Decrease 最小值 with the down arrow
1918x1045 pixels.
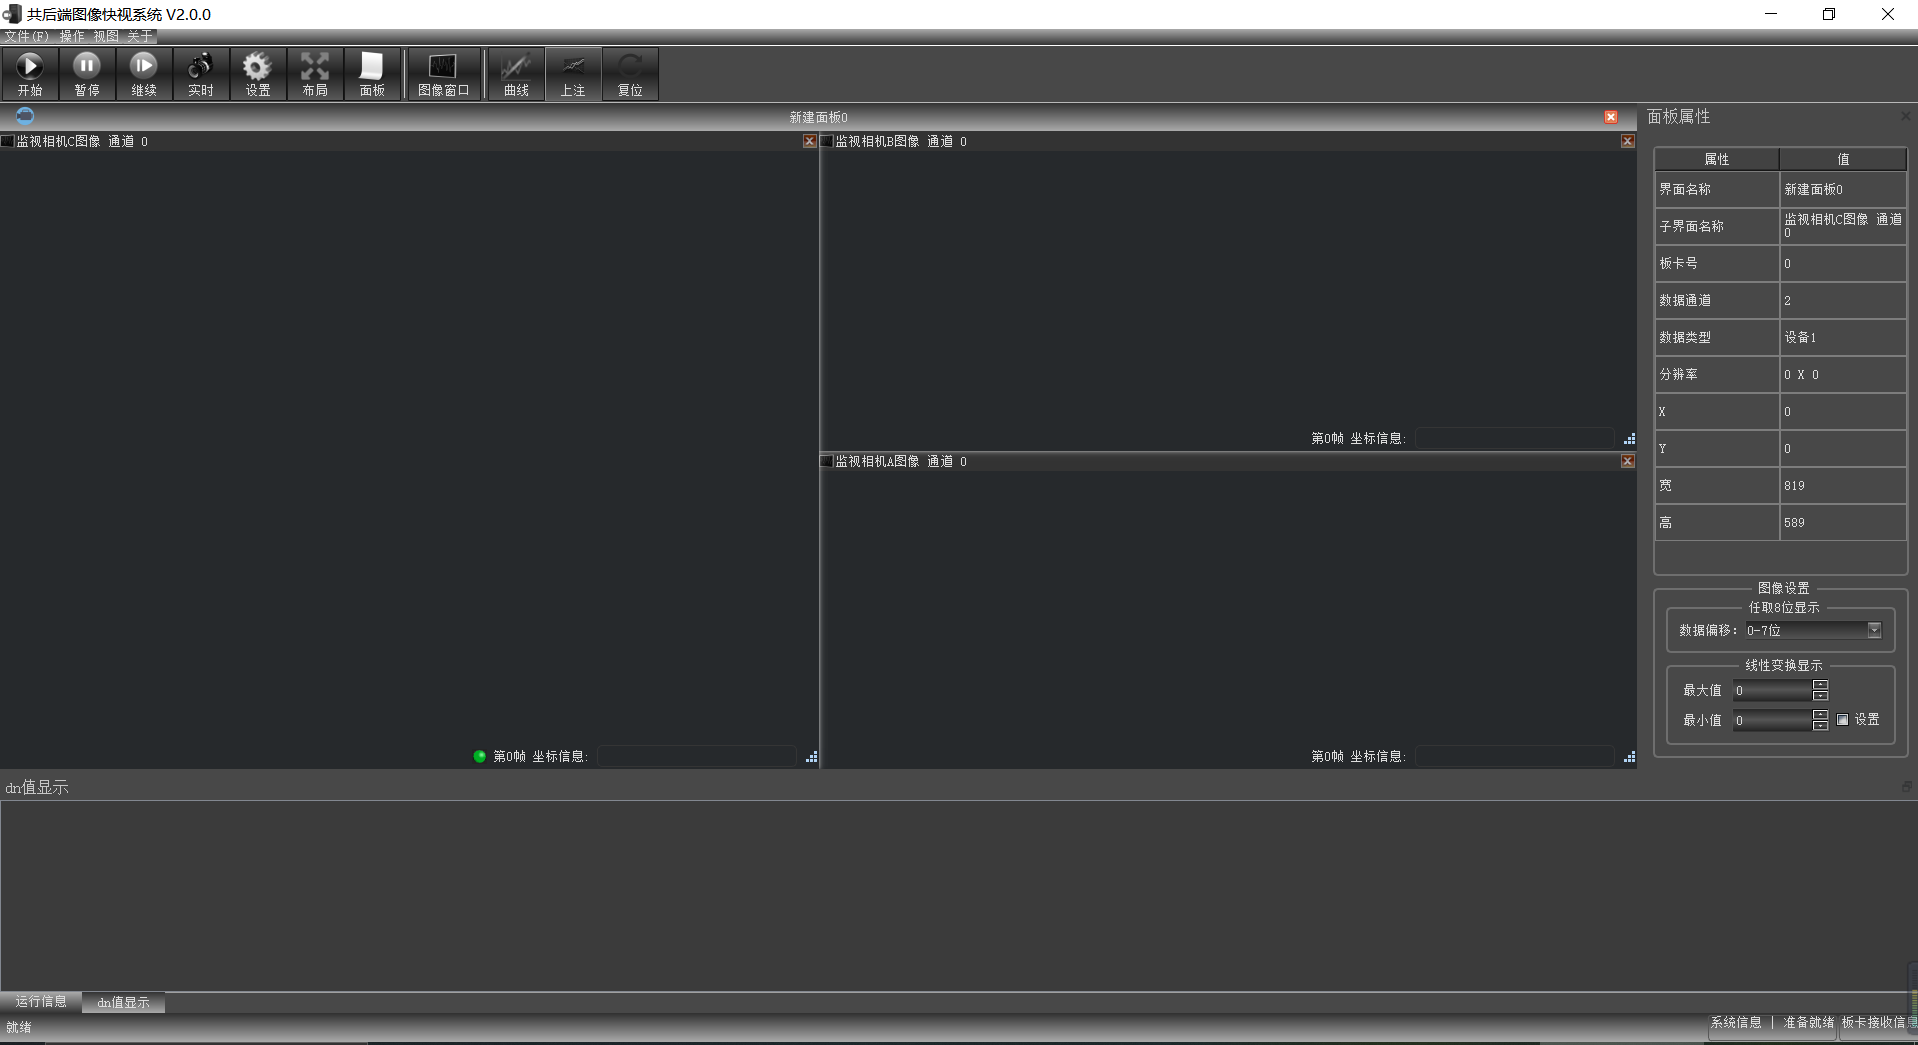[x=1820, y=725]
